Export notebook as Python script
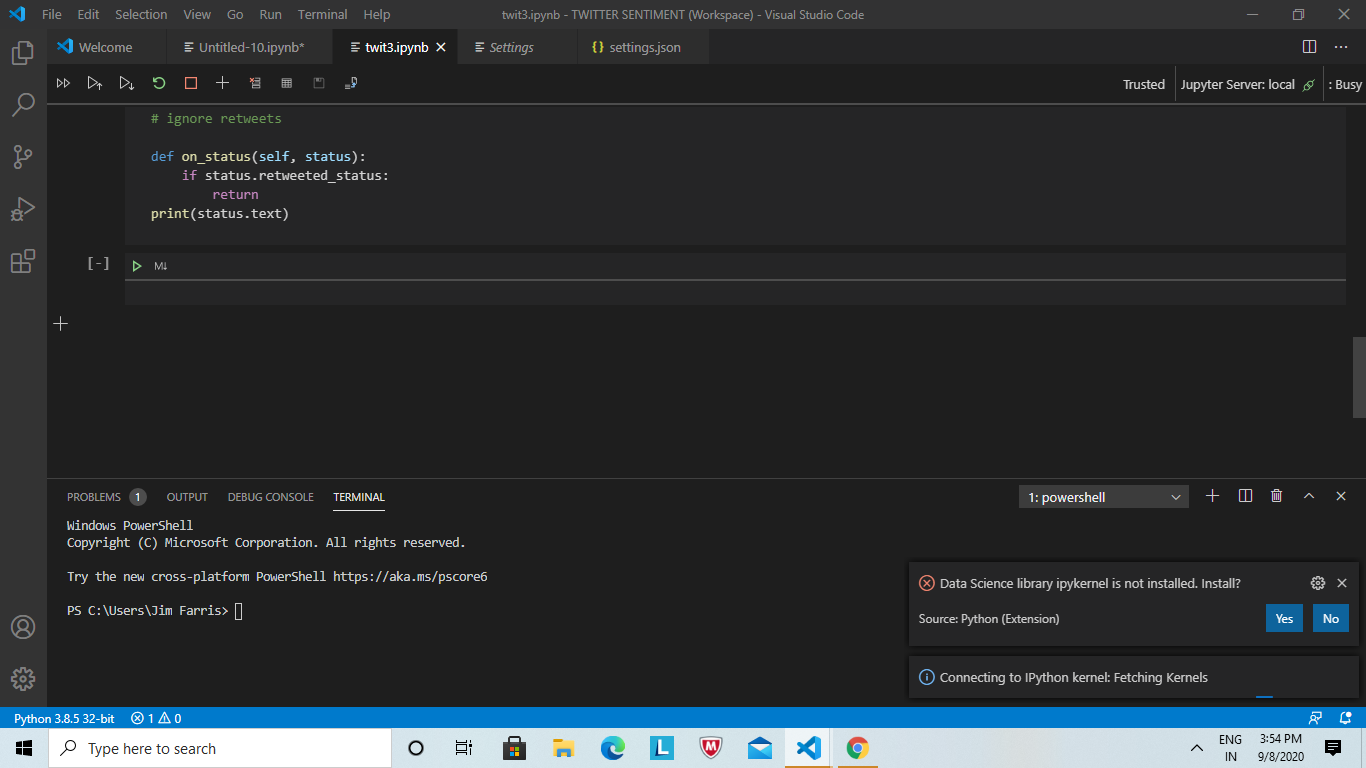The height and width of the screenshot is (768, 1366). point(351,84)
